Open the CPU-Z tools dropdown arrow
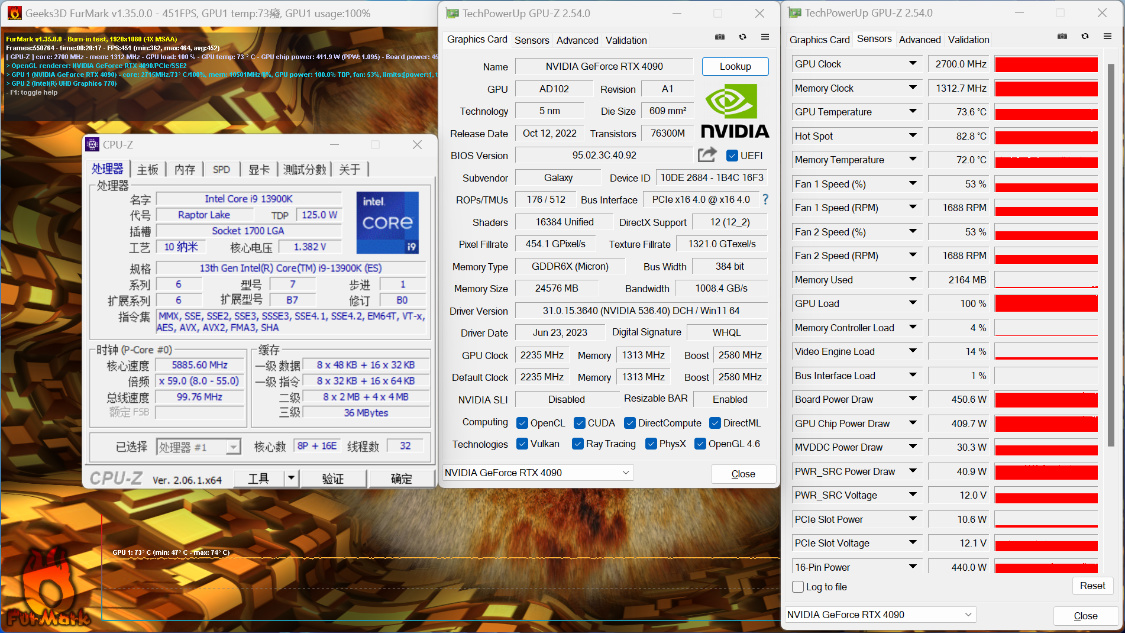This screenshot has height=633, width=1125. (x=291, y=478)
